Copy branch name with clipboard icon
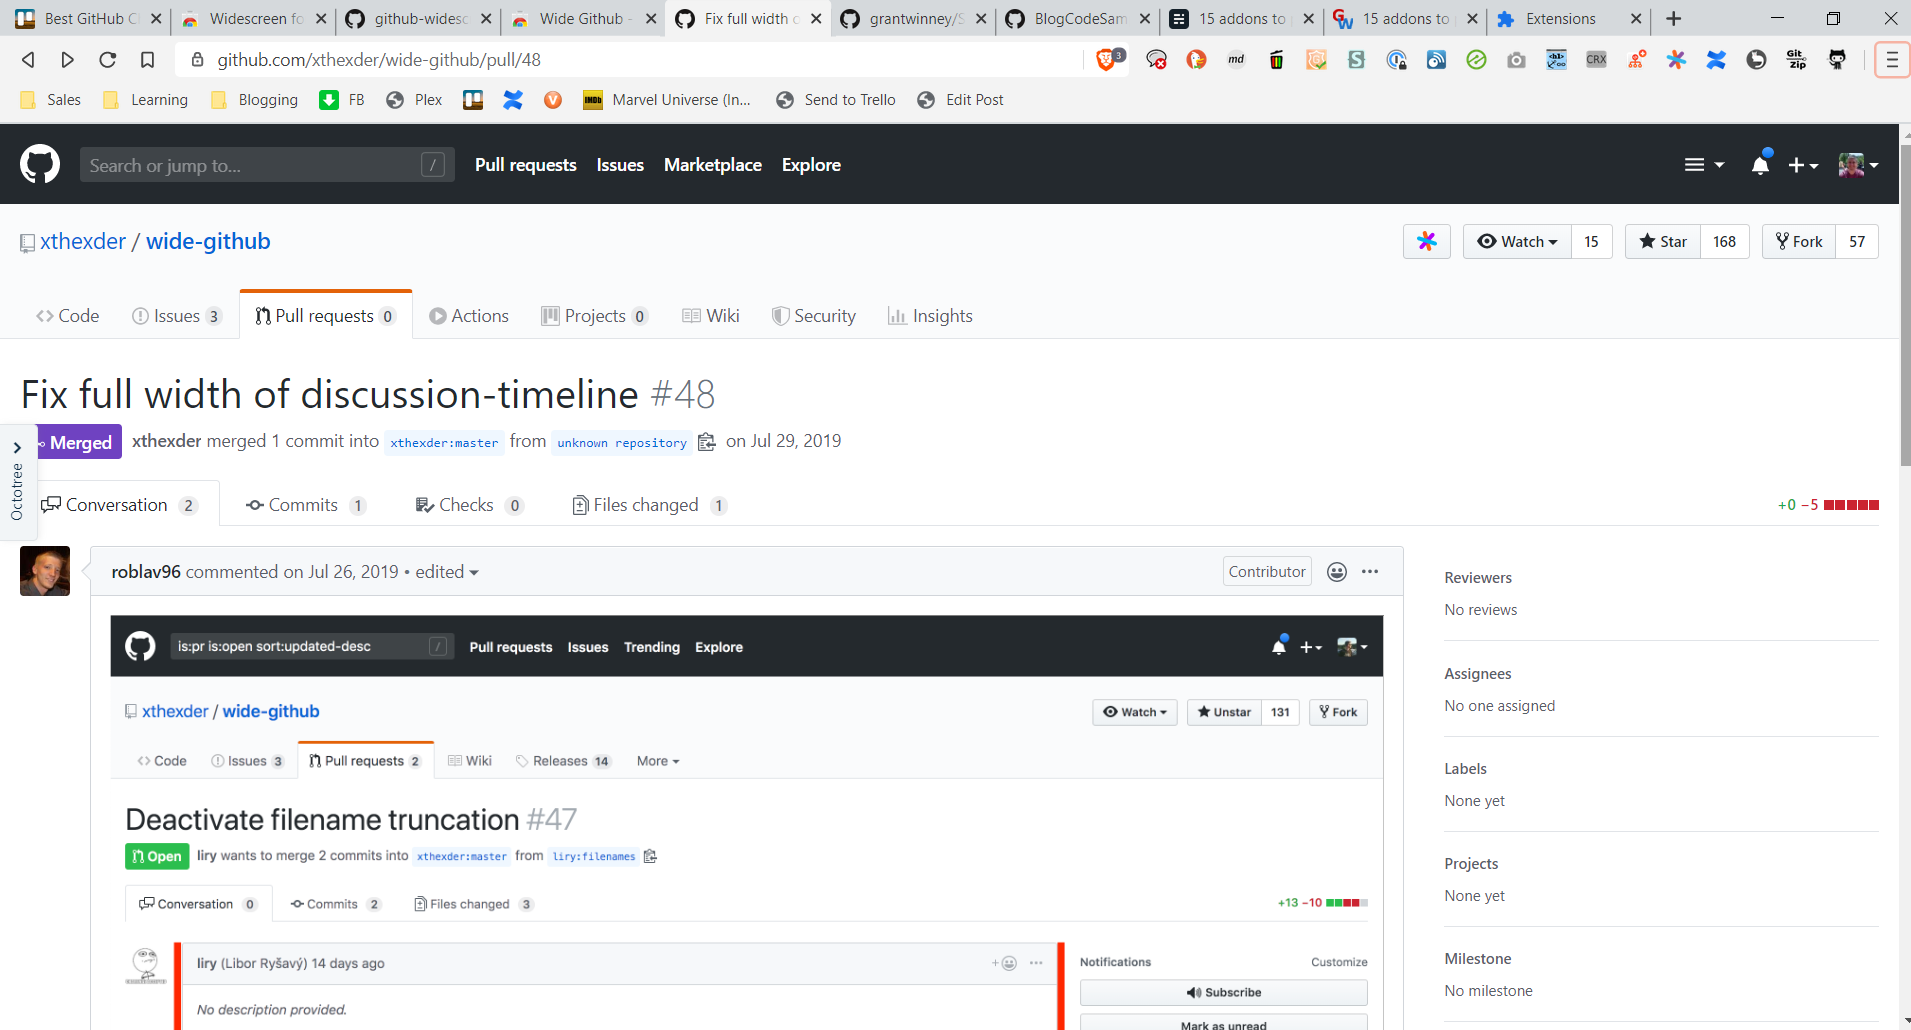This screenshot has height=1030, width=1911. [707, 442]
